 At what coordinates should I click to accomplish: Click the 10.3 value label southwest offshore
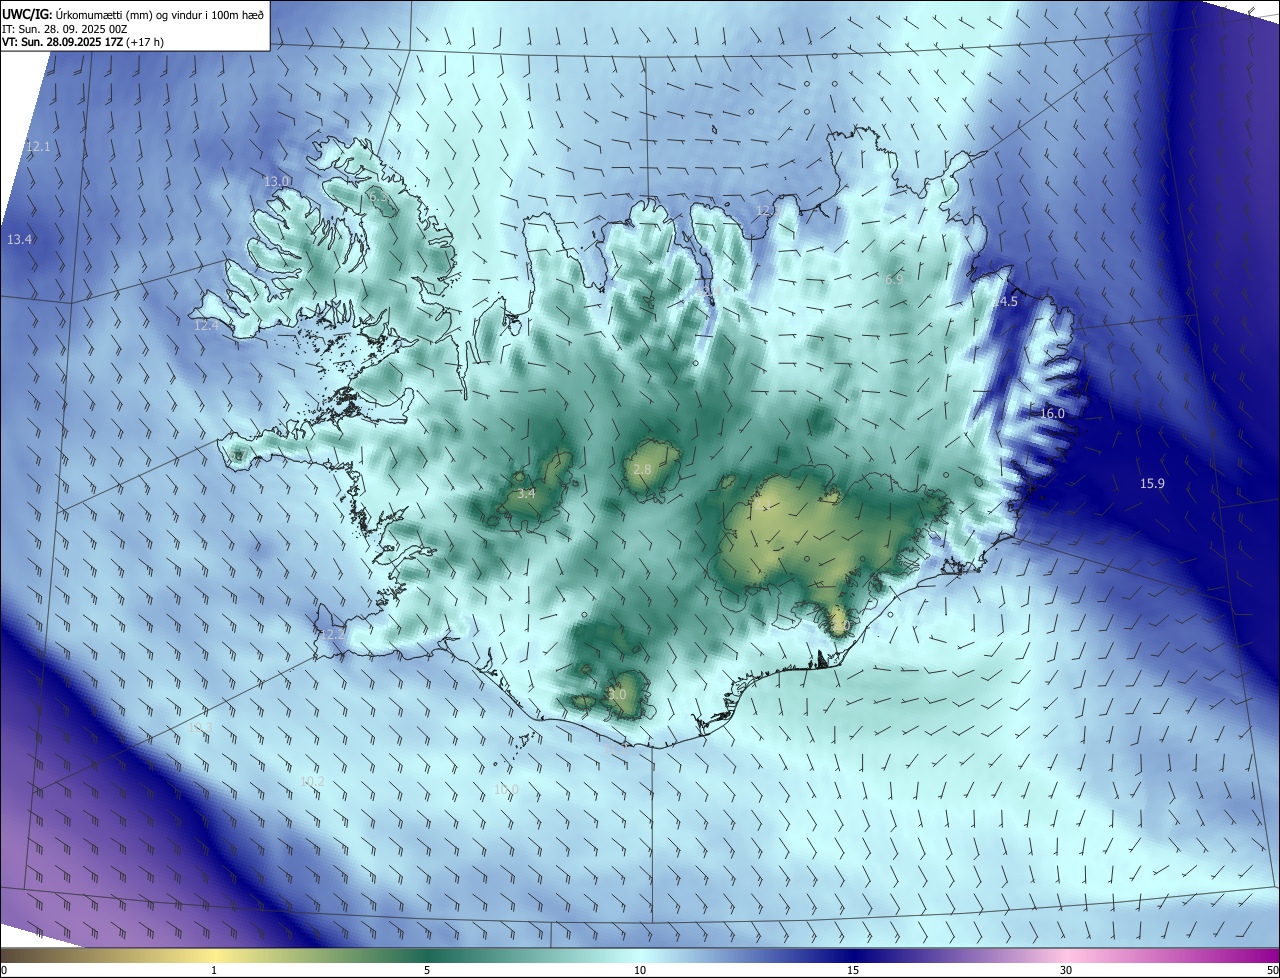pyautogui.click(x=201, y=728)
